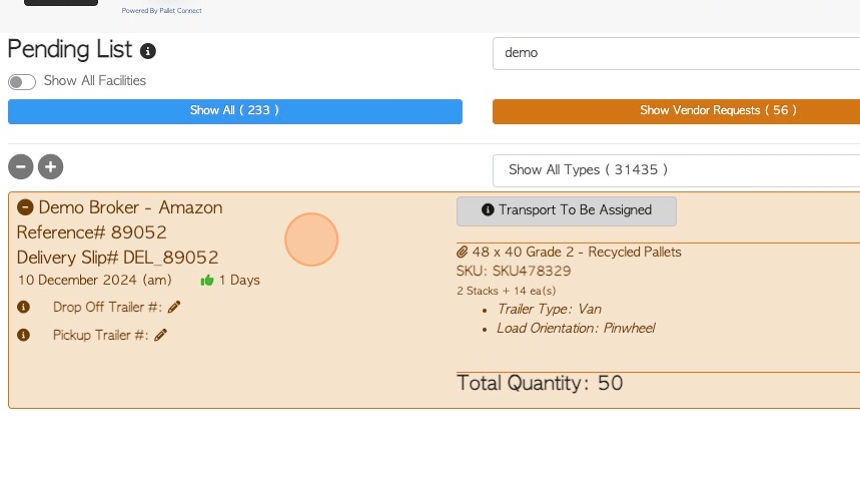Click the 10 December 2024 (am) date
This screenshot has width=860, height=482.
pyautogui.click(x=94, y=280)
